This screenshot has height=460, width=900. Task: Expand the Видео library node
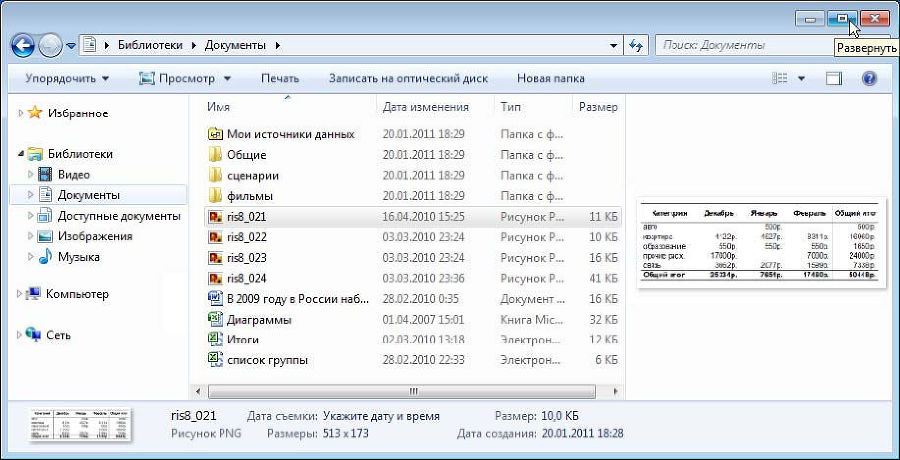31,175
